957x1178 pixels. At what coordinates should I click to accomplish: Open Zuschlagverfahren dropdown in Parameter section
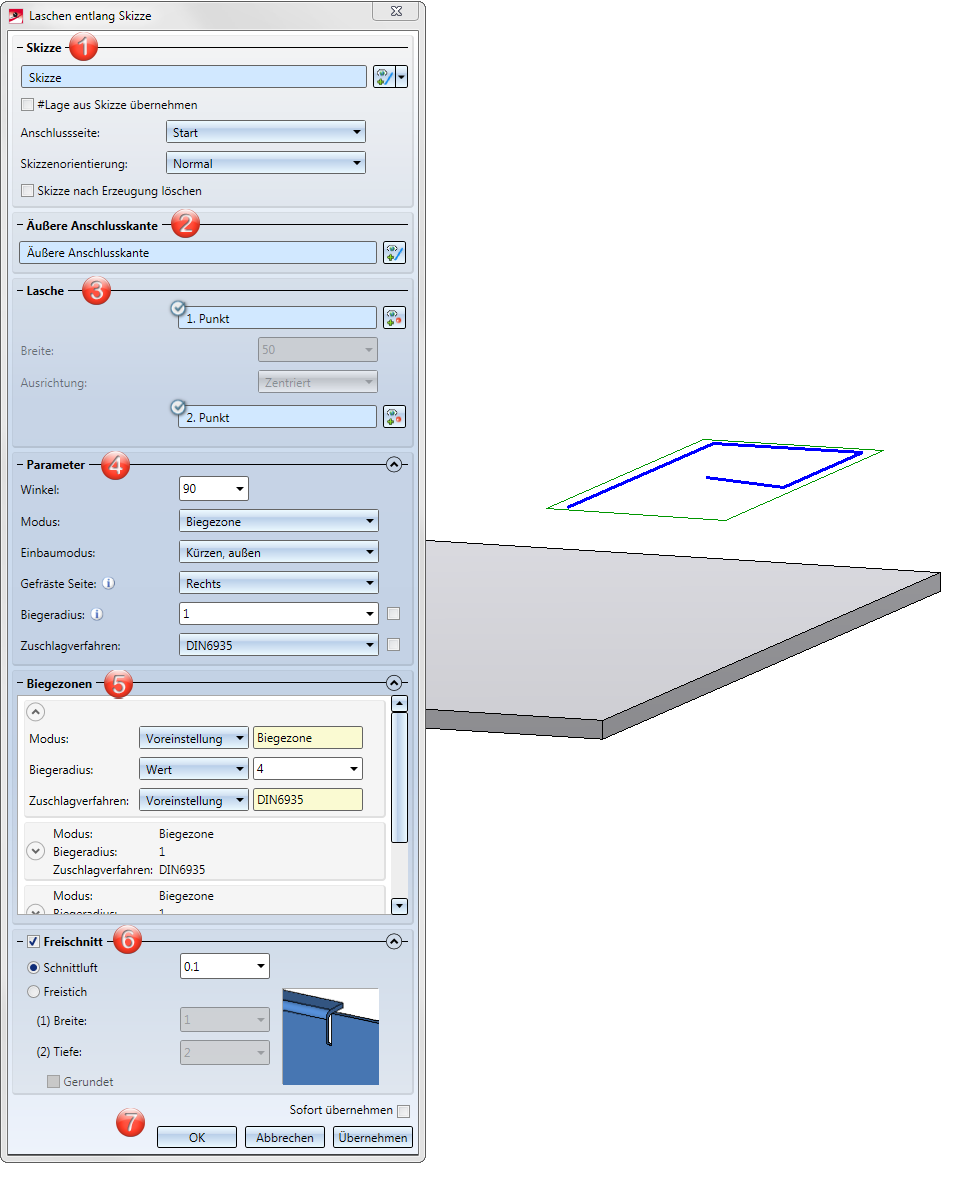[x=279, y=645]
